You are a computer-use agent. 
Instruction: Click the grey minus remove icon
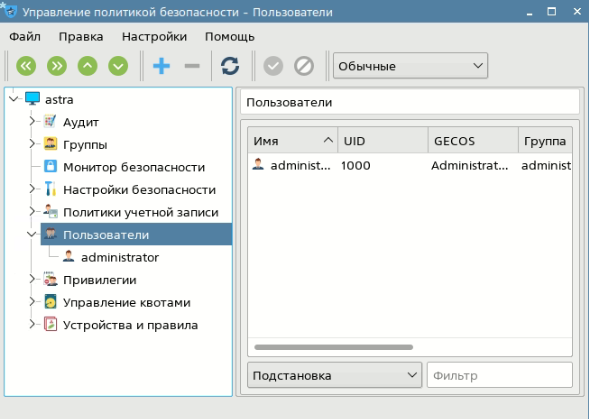(192, 66)
